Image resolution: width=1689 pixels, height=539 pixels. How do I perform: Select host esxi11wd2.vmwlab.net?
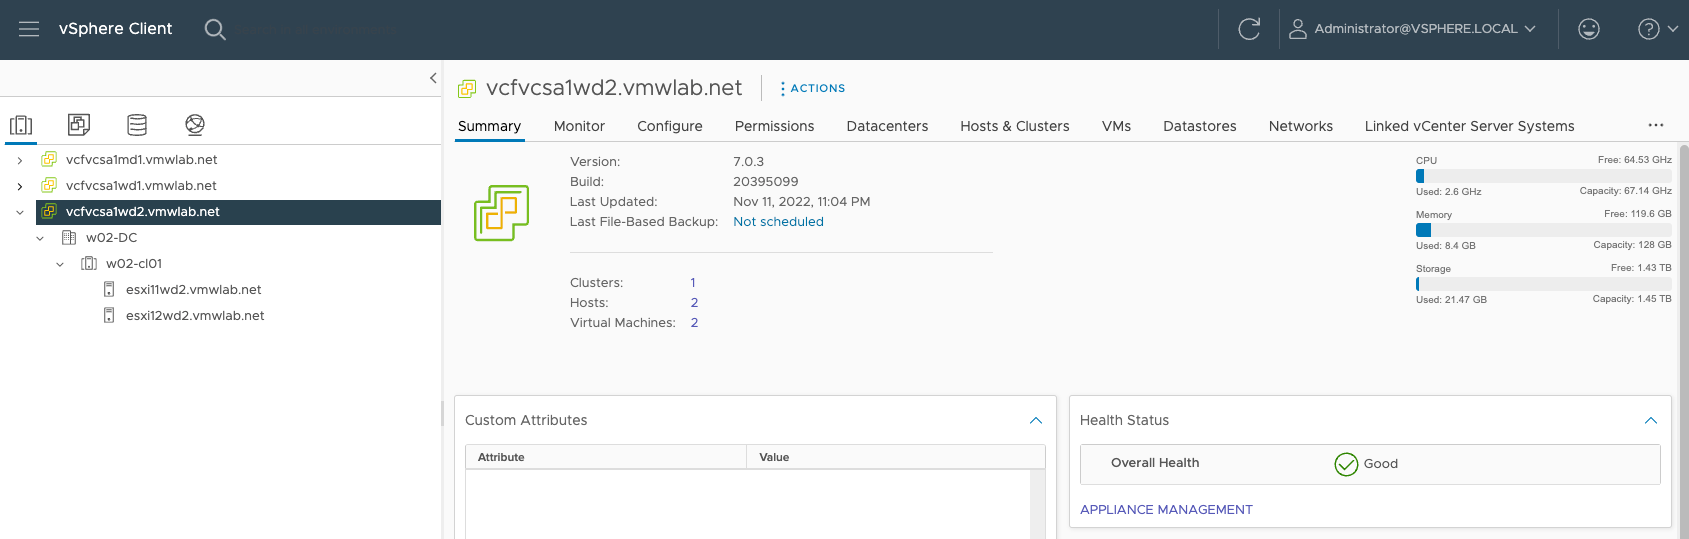[194, 289]
